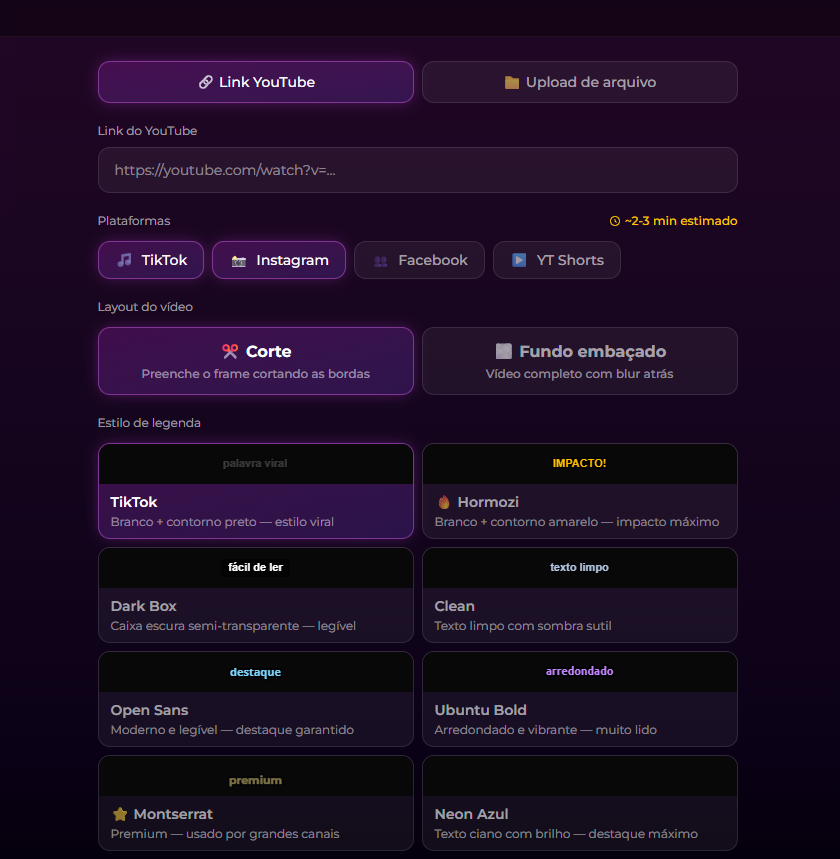Choose the TikTok caption style card
Image resolution: width=840 pixels, height=859 pixels.
coord(256,491)
